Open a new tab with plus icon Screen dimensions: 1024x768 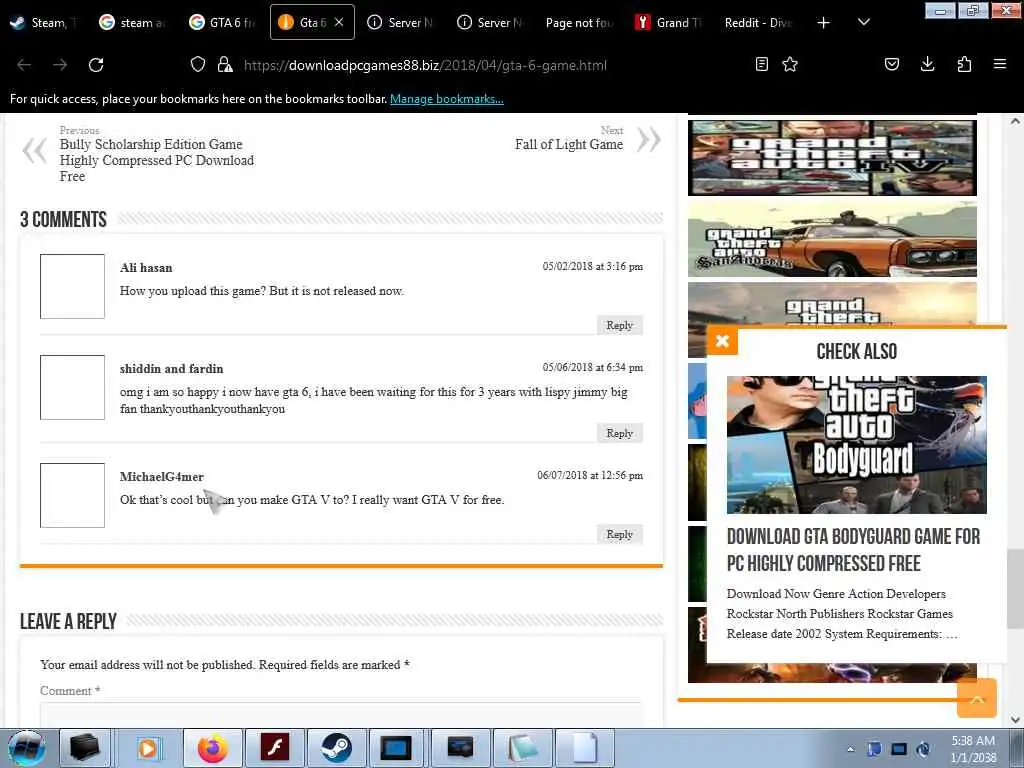click(x=824, y=22)
